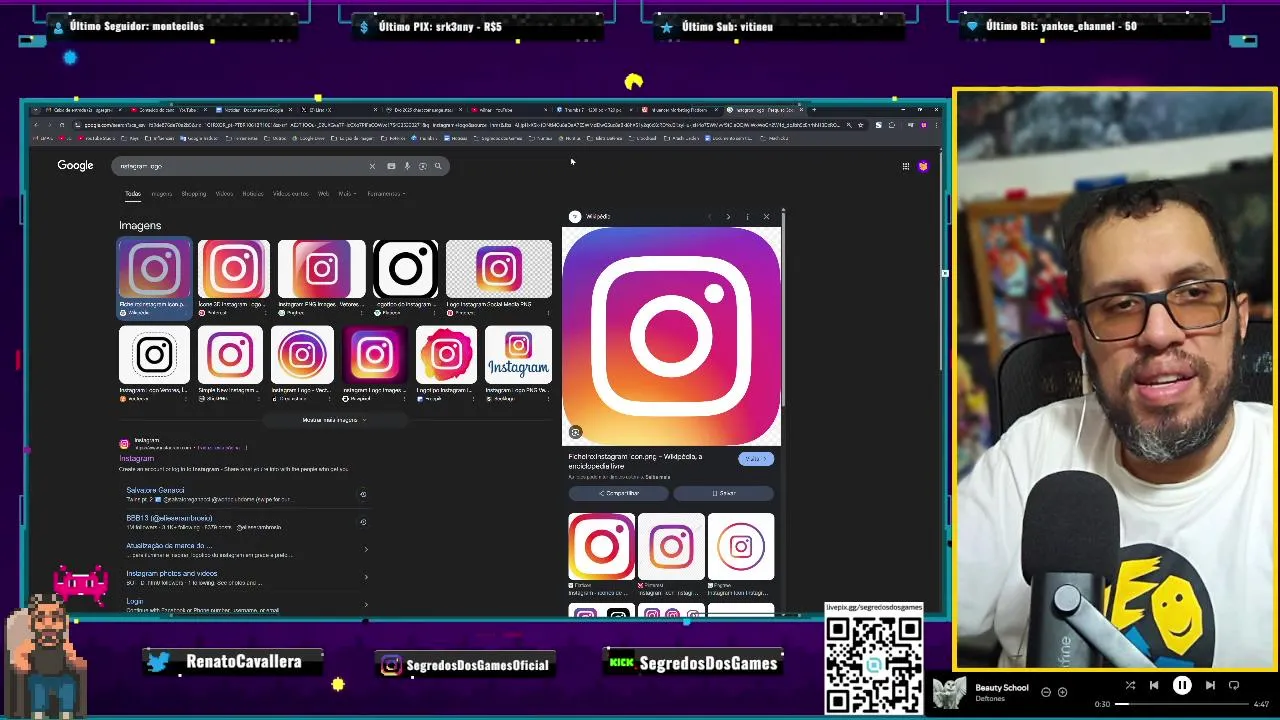Click the minus icon beside Beauty School
This screenshot has width=1280, height=720.
click(x=1046, y=692)
